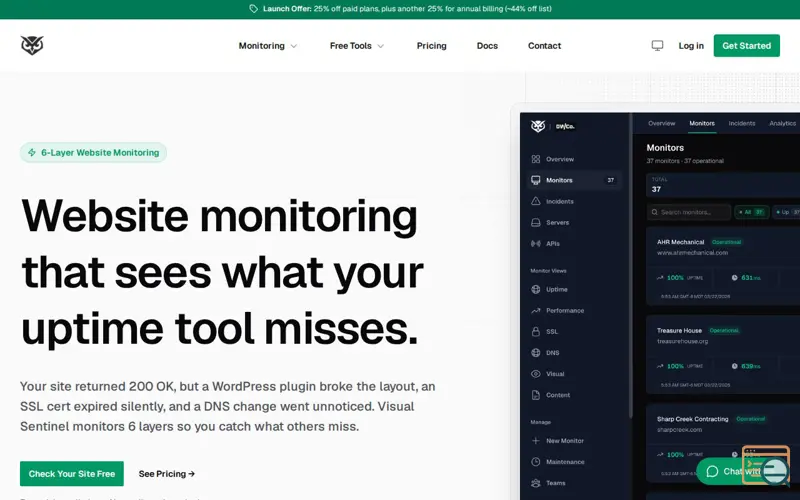Click the uptime trend icon on AHR Mechanical card
The height and width of the screenshot is (500, 800).
click(660, 278)
